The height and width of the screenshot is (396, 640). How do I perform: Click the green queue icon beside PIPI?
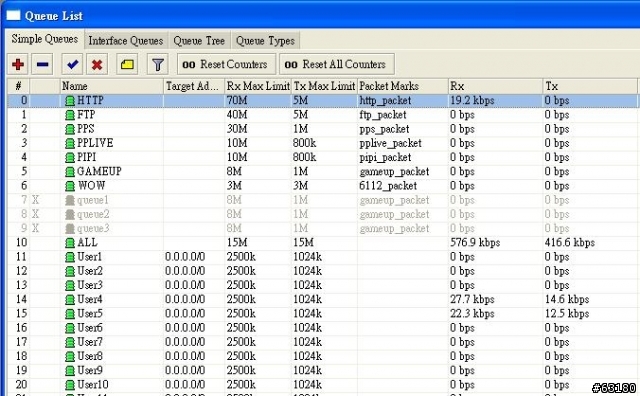(70, 157)
